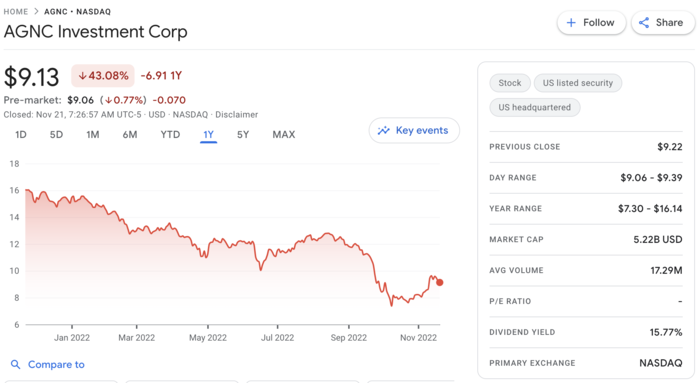This screenshot has height=383, width=700.
Task: Click the share icon next to Share
Action: (644, 23)
